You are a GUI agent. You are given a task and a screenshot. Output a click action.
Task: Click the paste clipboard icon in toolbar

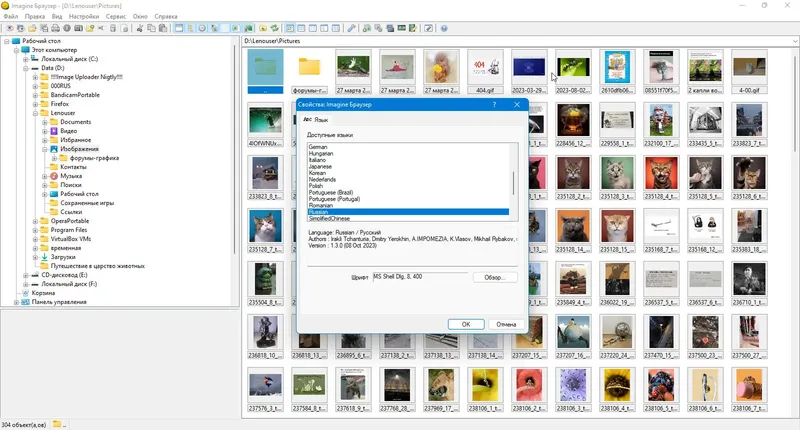163,28
